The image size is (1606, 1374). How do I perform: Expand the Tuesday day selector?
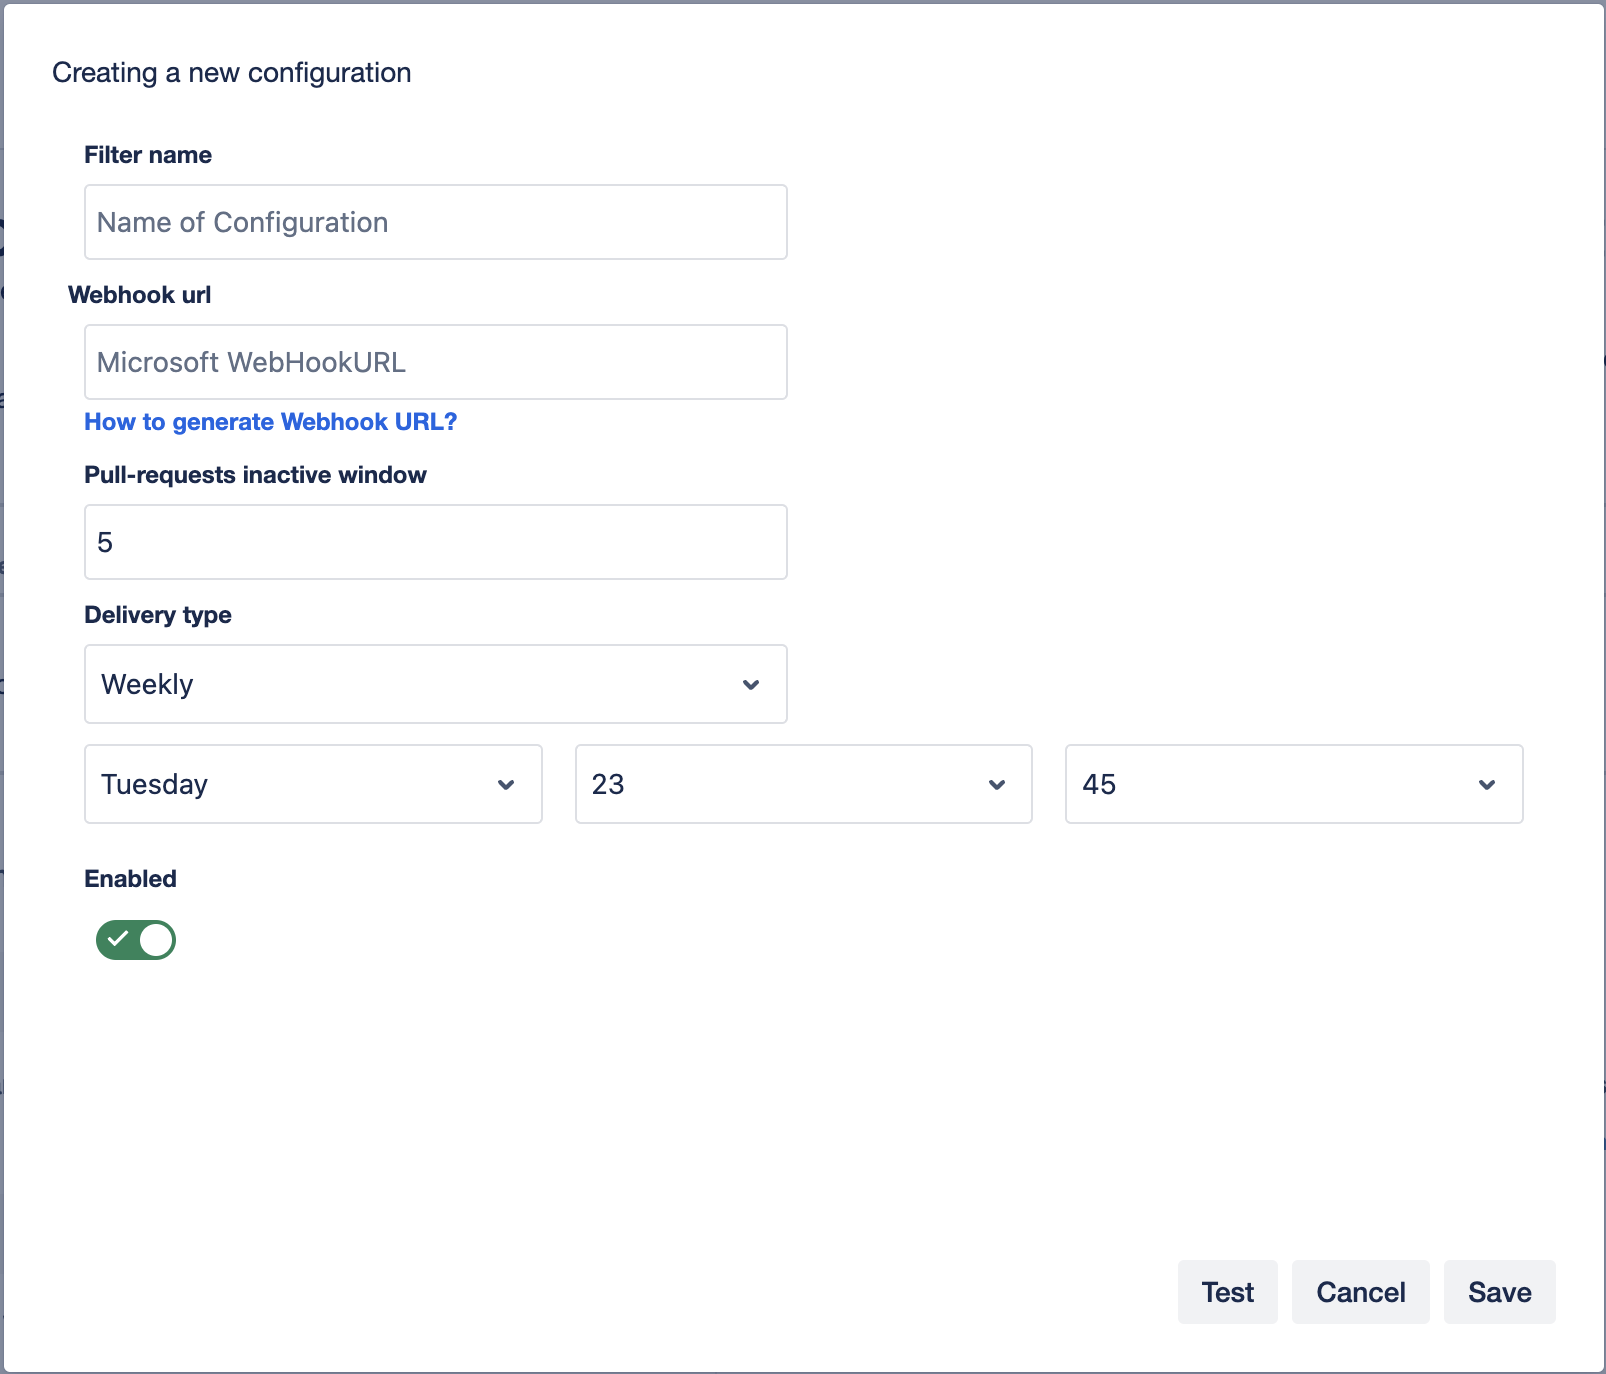click(300, 784)
